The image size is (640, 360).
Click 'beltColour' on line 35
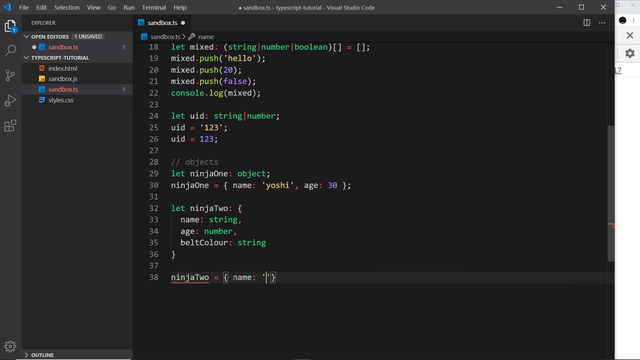204,243
